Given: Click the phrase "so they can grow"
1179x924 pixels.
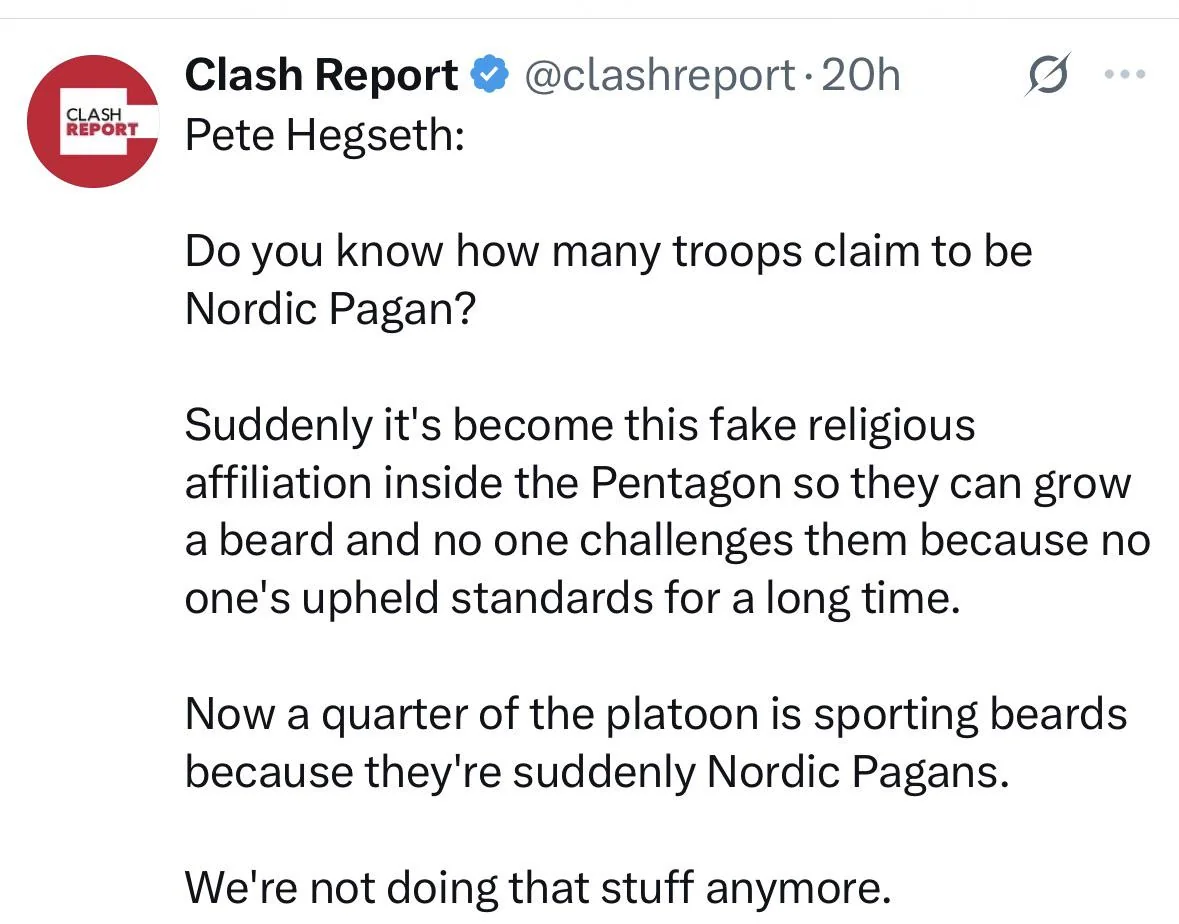Looking at the screenshot, I should click(x=962, y=483).
